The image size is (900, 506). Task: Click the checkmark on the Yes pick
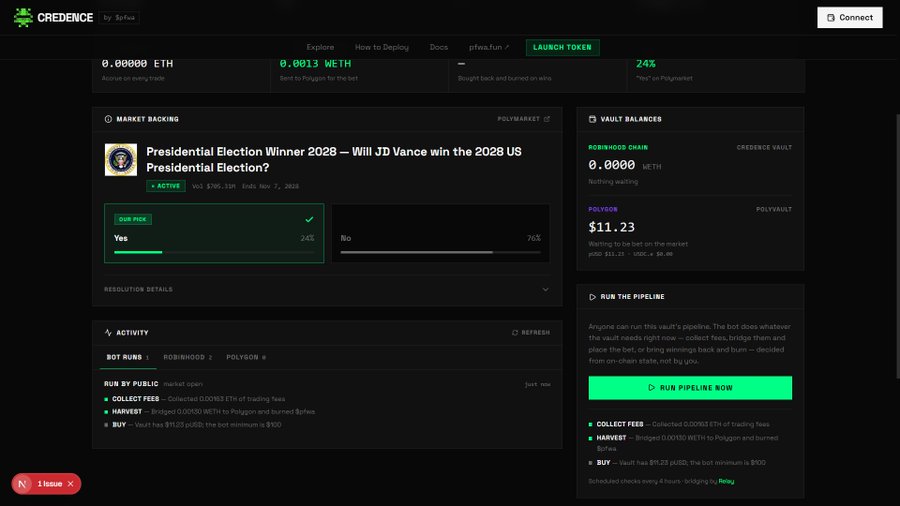[309, 219]
